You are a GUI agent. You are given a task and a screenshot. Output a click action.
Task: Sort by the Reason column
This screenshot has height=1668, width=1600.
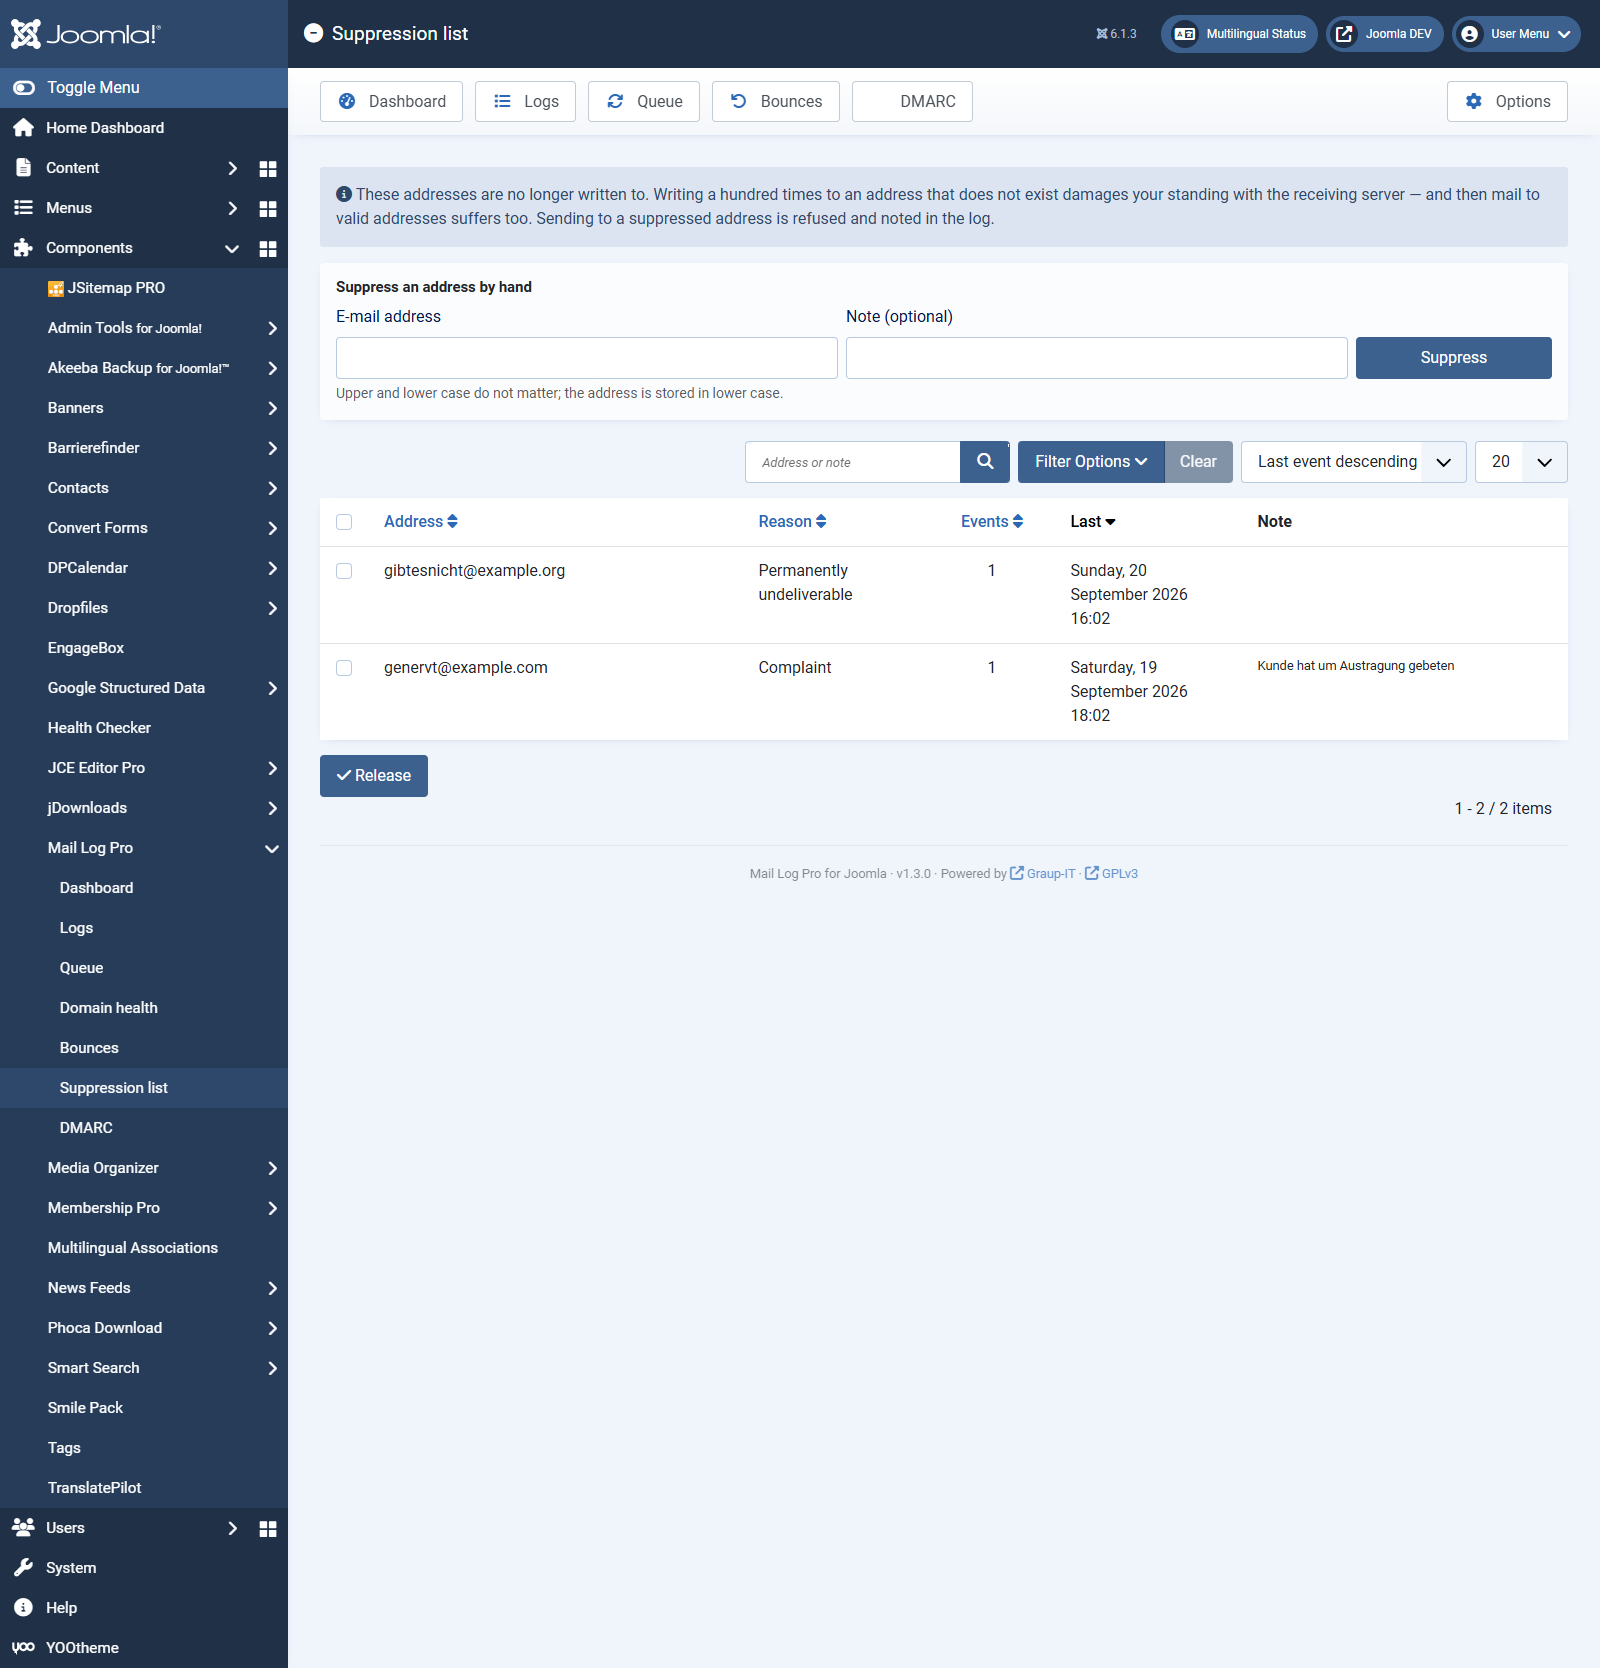pos(793,521)
